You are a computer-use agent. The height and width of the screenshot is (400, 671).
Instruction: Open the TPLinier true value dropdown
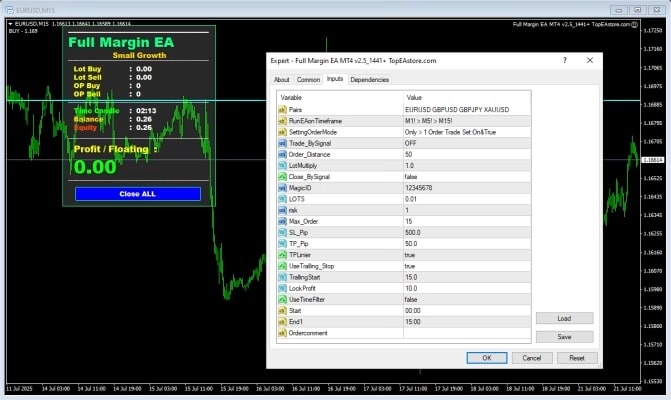tap(467, 255)
